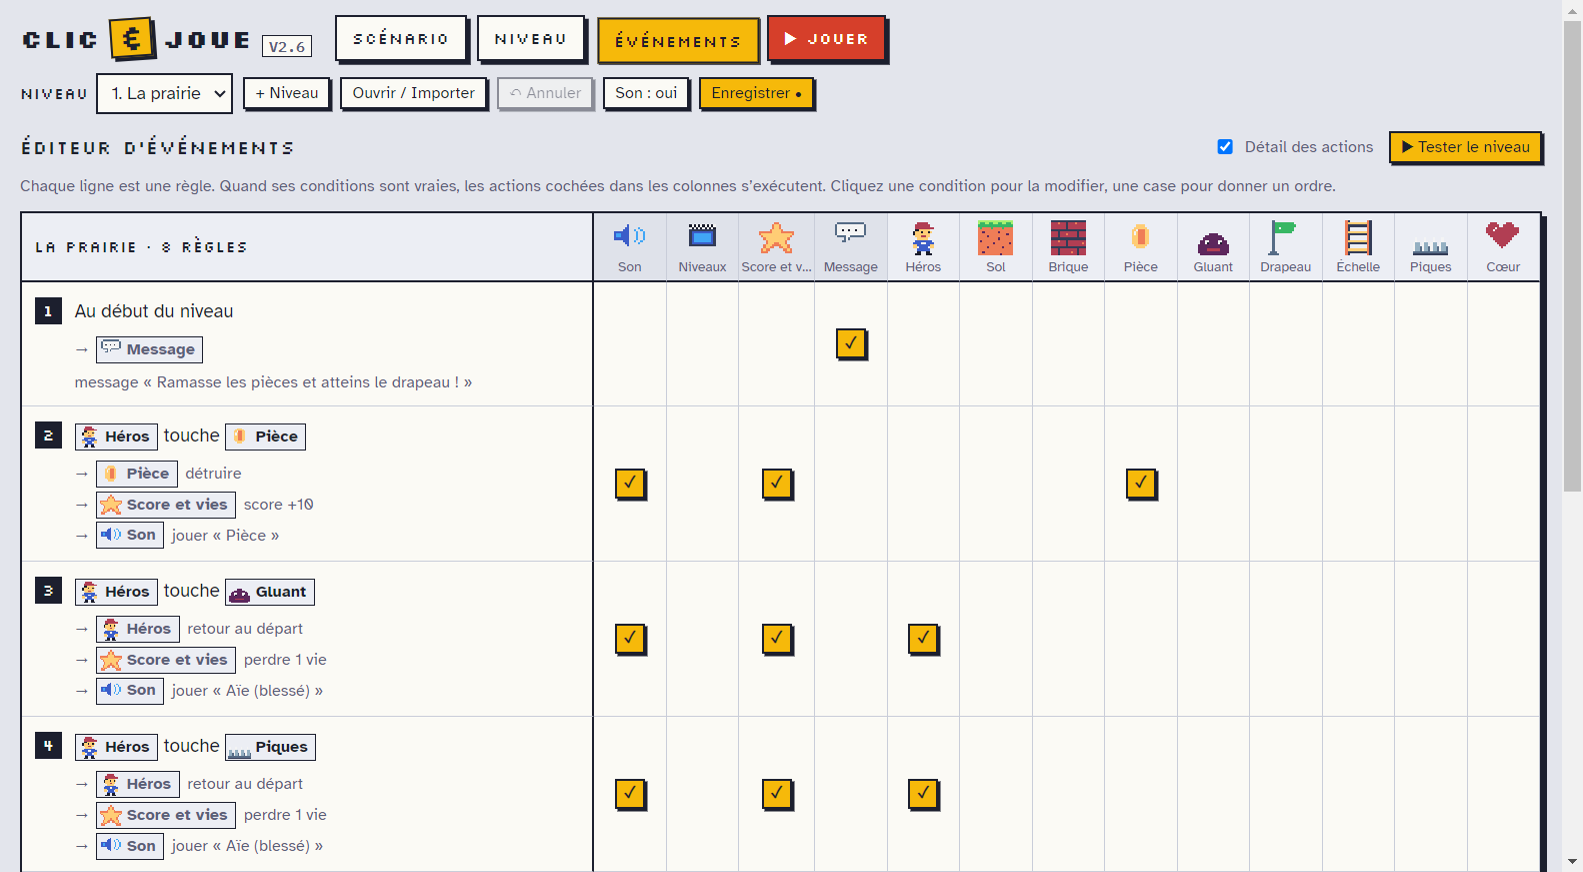Click the Drapeau flag column icon
This screenshot has width=1583, height=872.
click(1283, 238)
